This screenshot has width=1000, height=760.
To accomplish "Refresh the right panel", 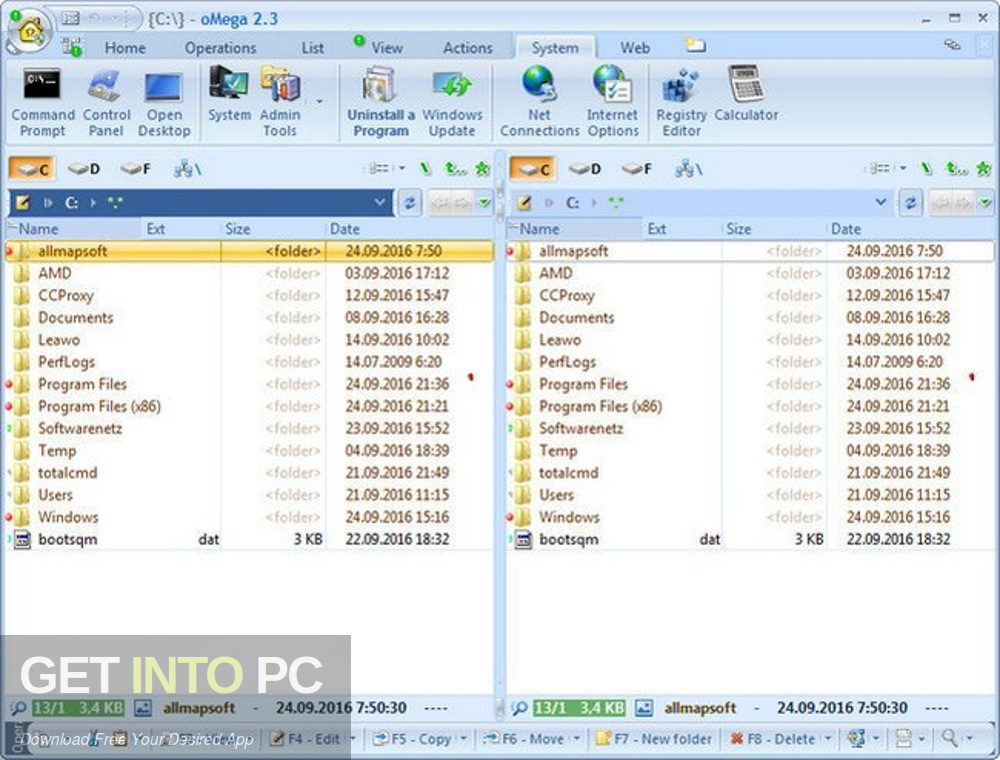I will [x=910, y=203].
